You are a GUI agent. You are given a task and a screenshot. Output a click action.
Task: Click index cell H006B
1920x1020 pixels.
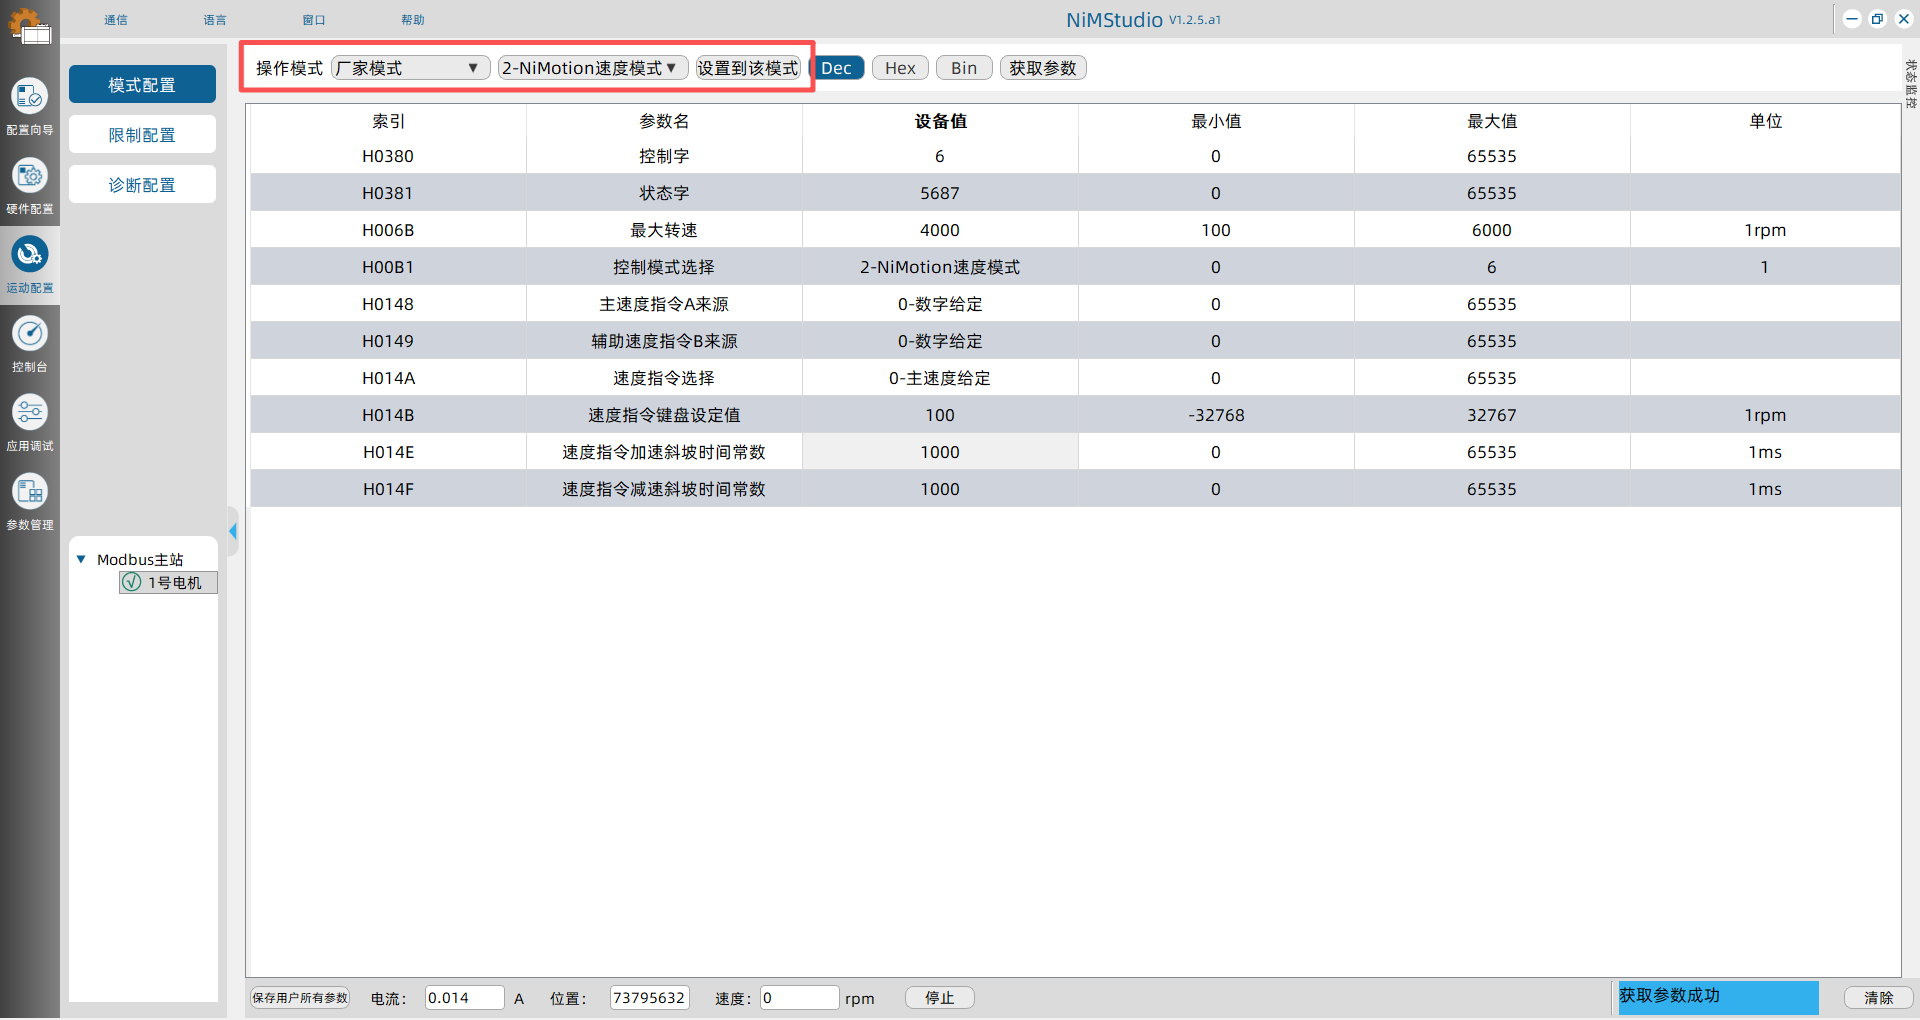(x=388, y=230)
